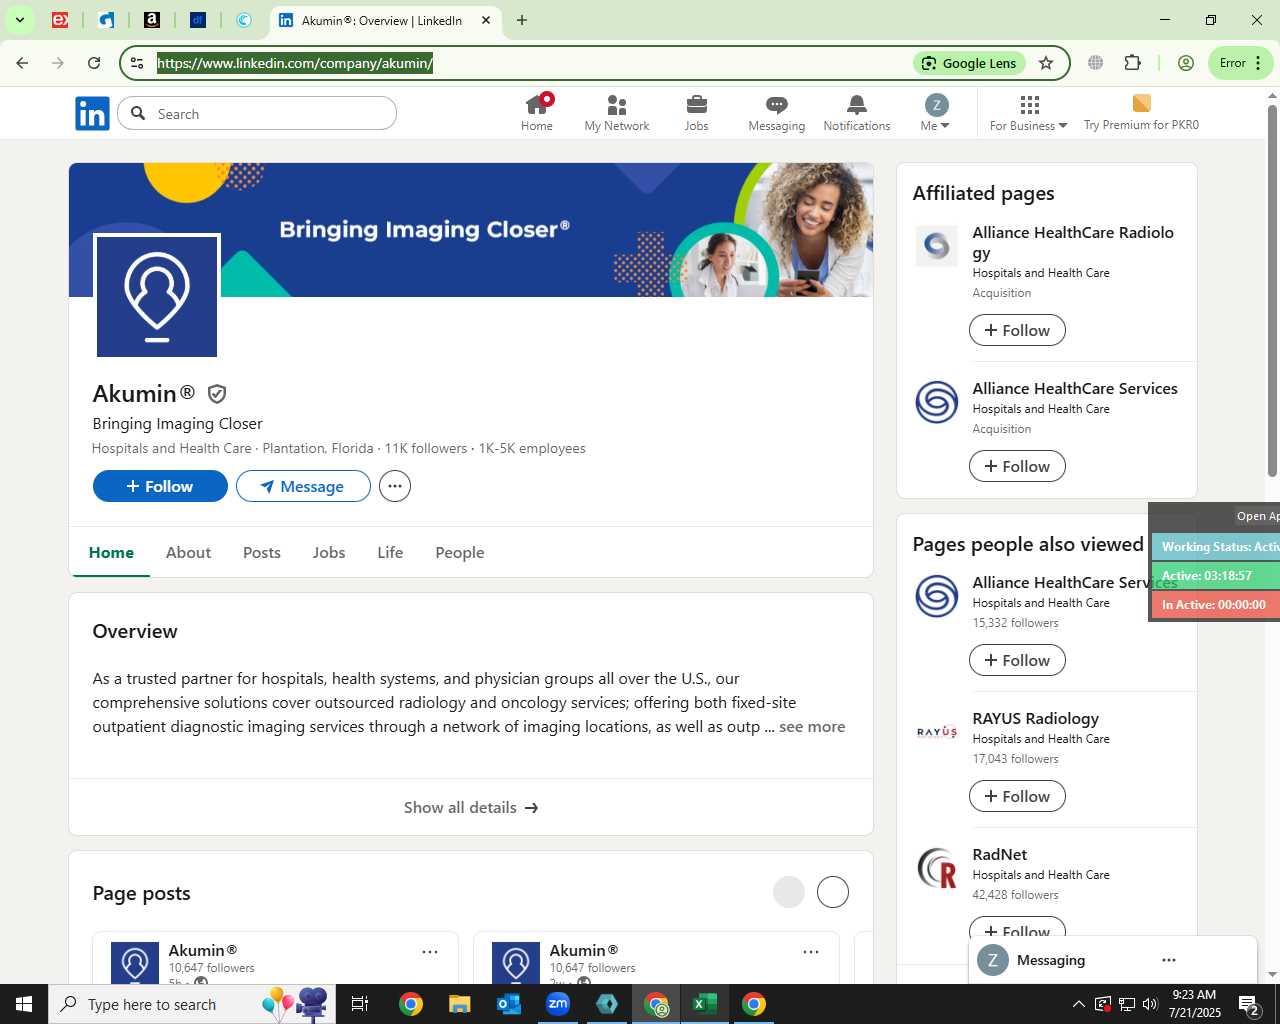Click Akumin profile logo image
This screenshot has width=1280, height=1024.
(157, 297)
